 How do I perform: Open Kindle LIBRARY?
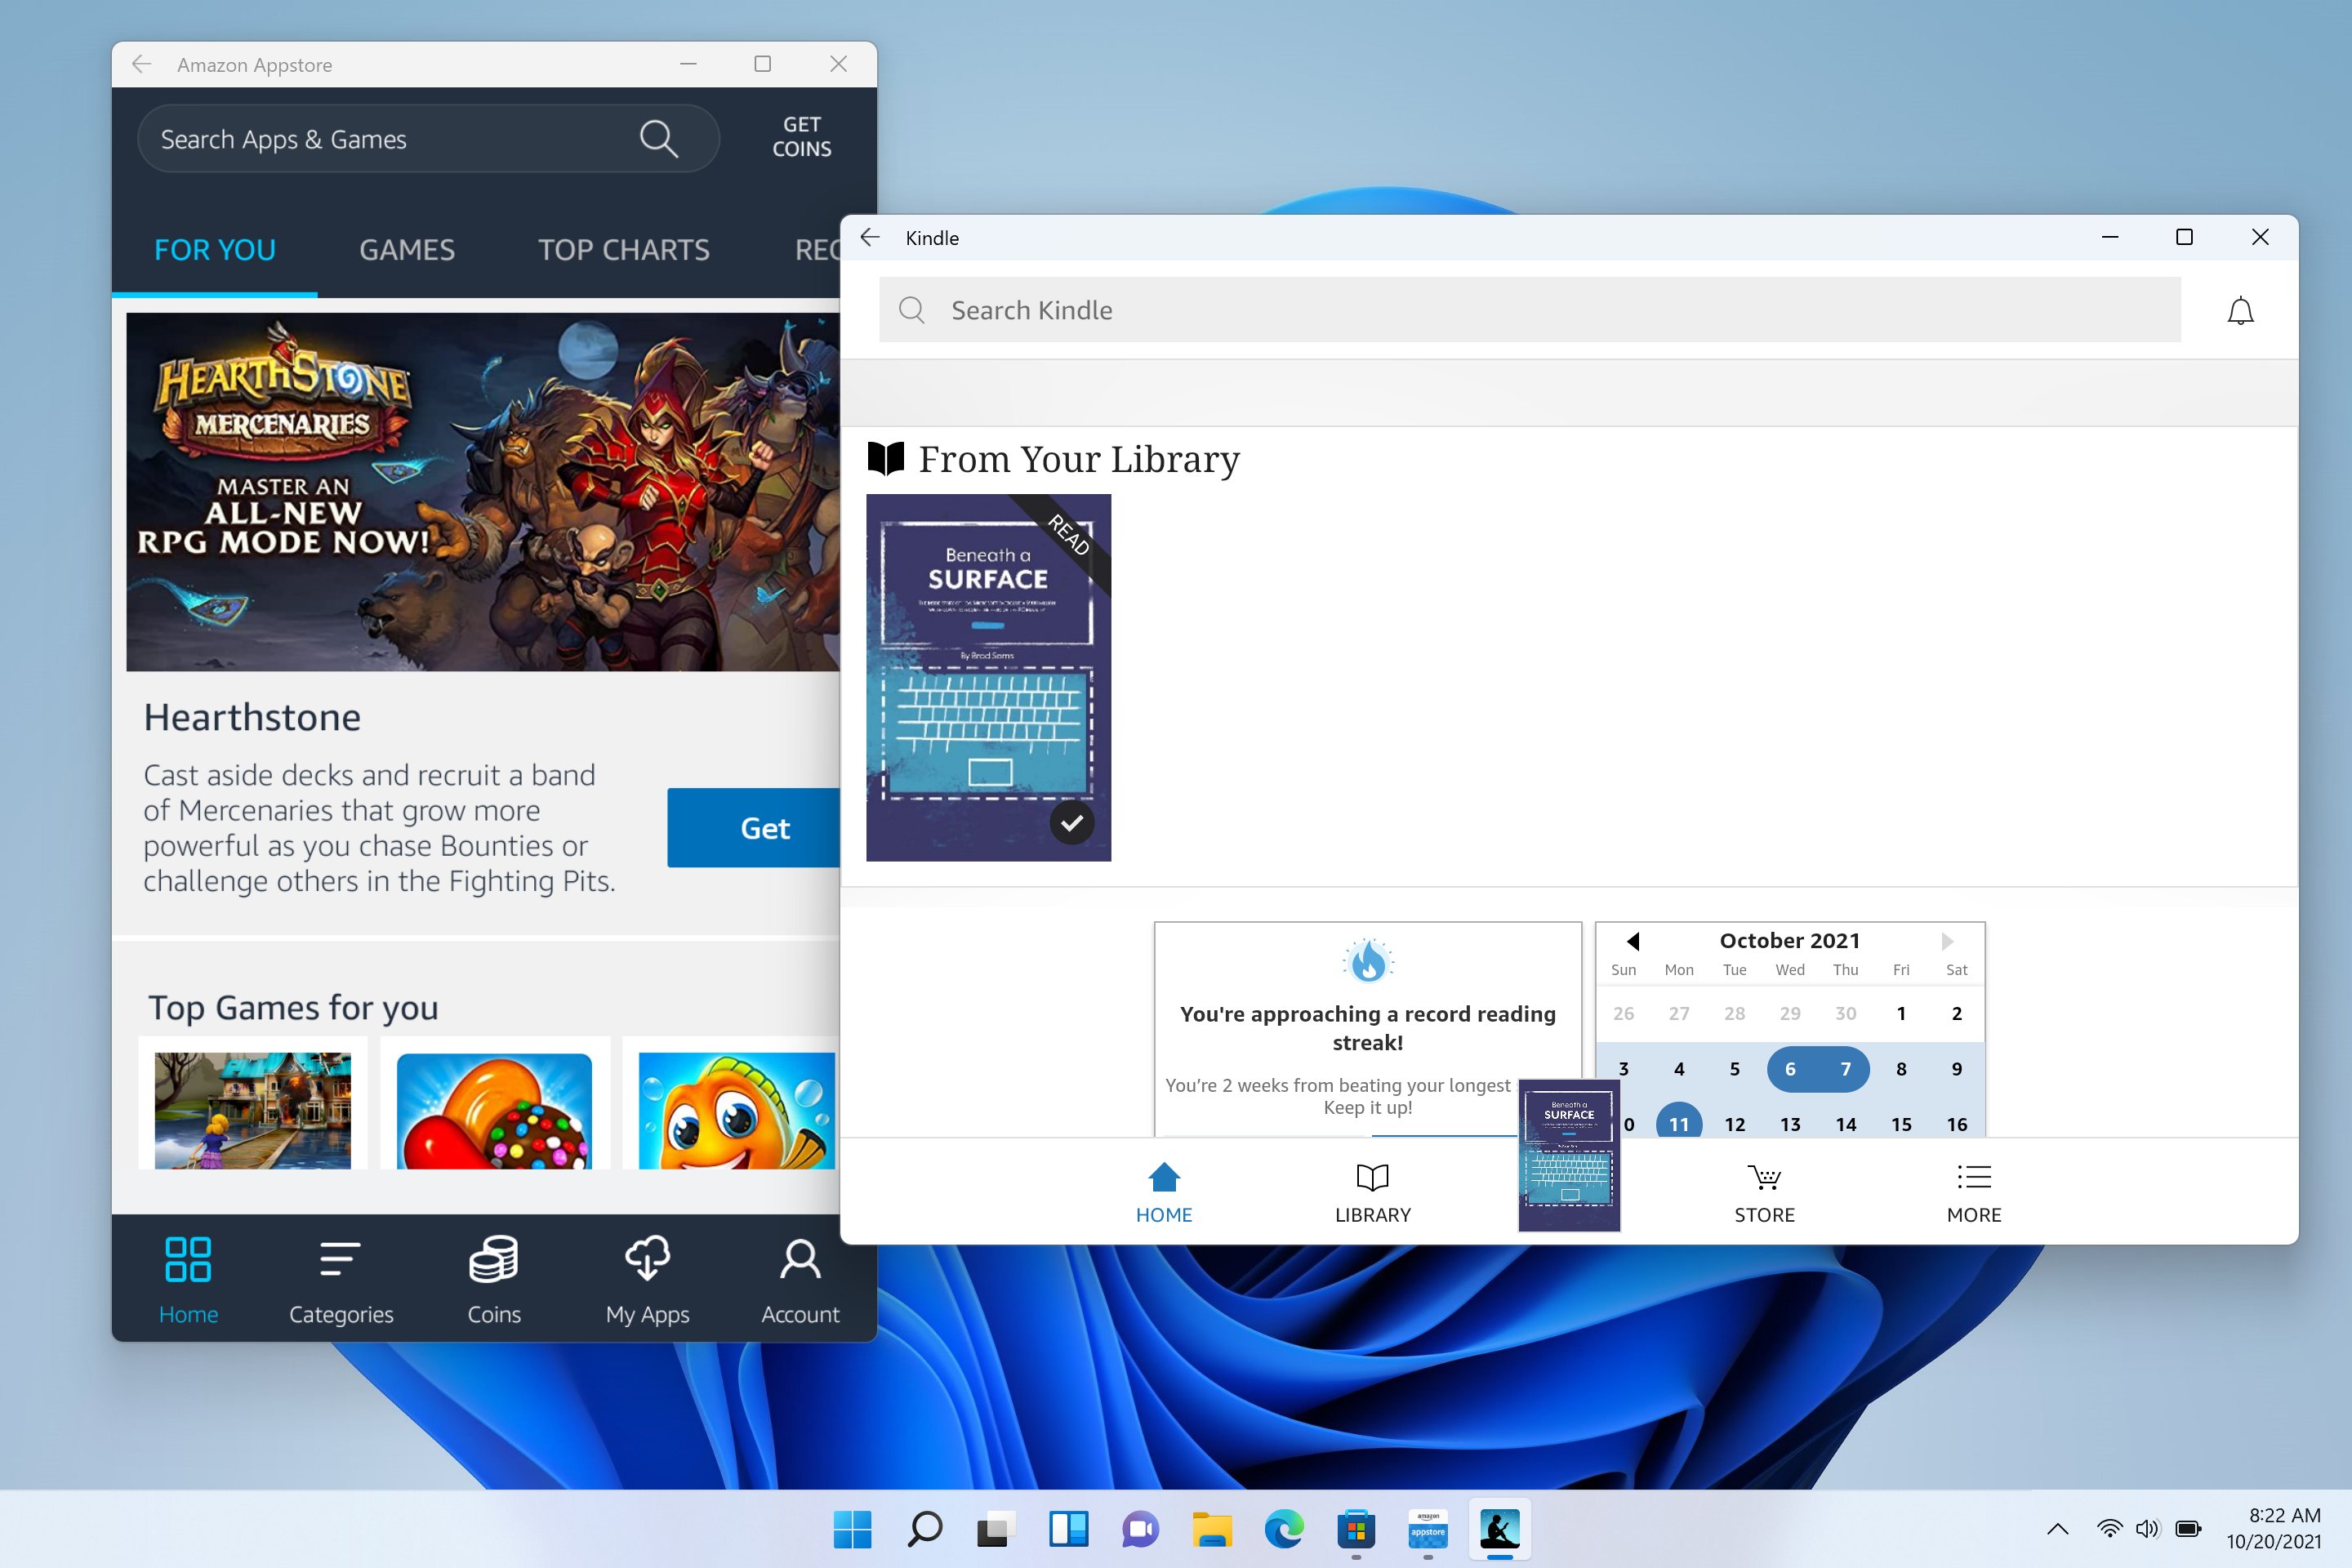tap(1373, 1192)
